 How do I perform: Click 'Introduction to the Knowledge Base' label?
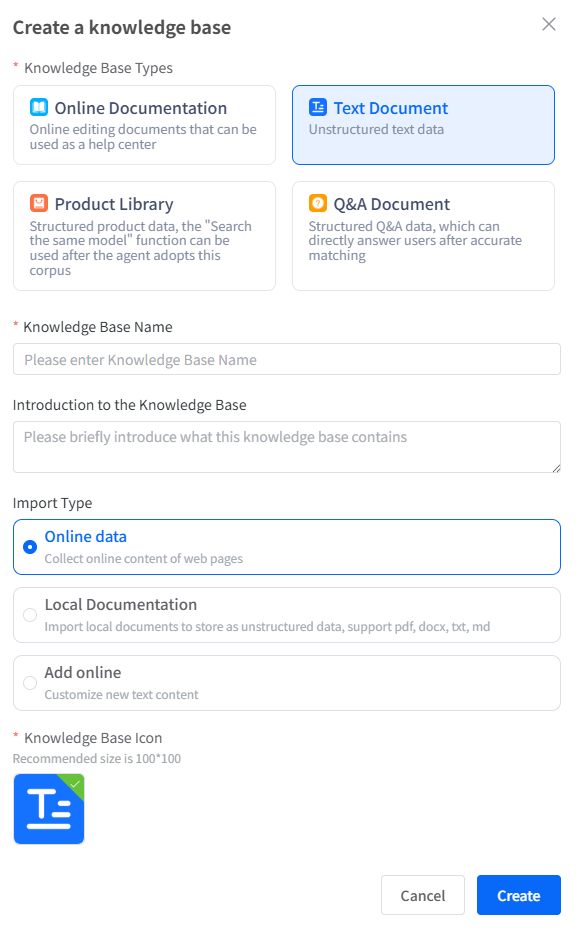(x=130, y=405)
